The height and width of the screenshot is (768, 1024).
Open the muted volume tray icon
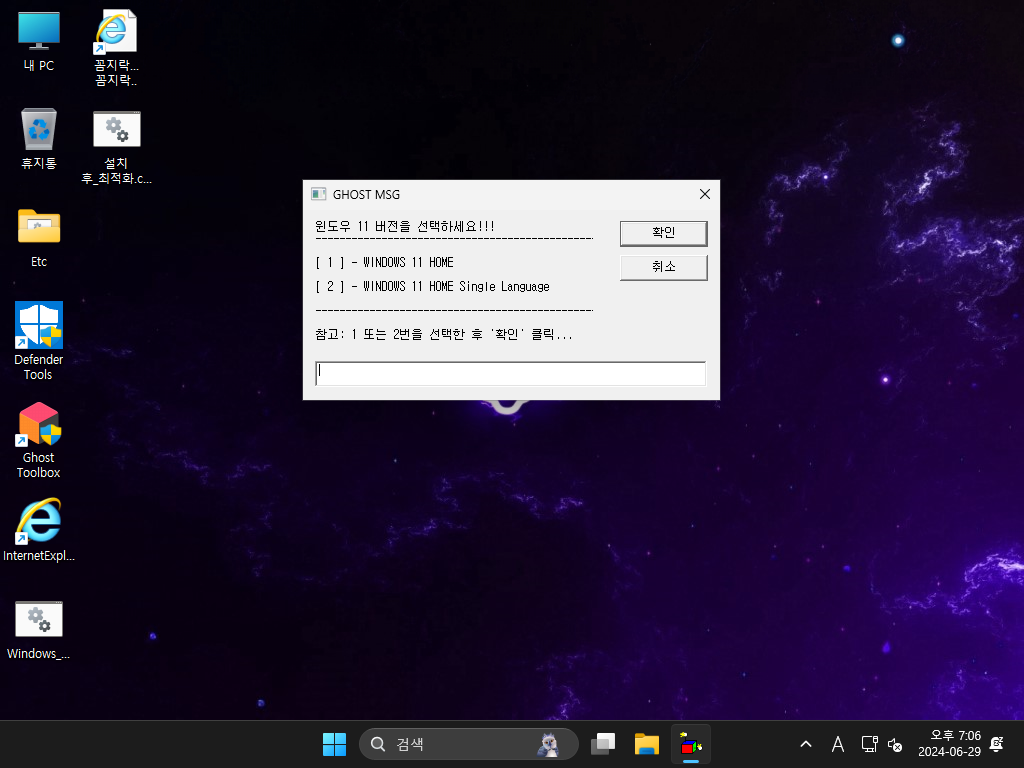[x=895, y=744]
